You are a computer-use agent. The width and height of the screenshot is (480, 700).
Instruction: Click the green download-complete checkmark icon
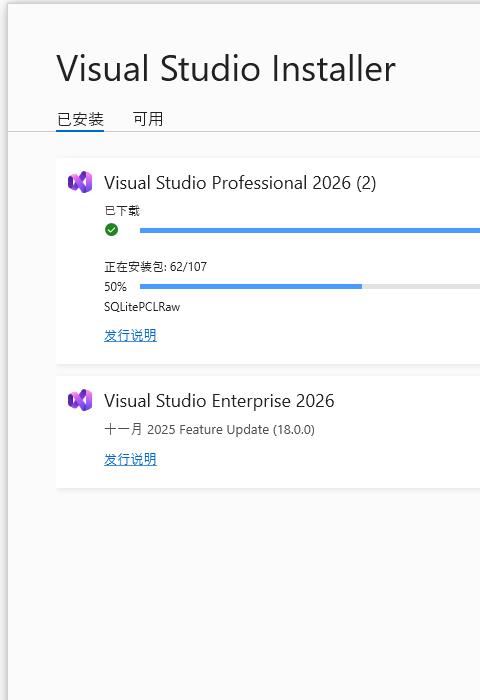pyautogui.click(x=111, y=230)
